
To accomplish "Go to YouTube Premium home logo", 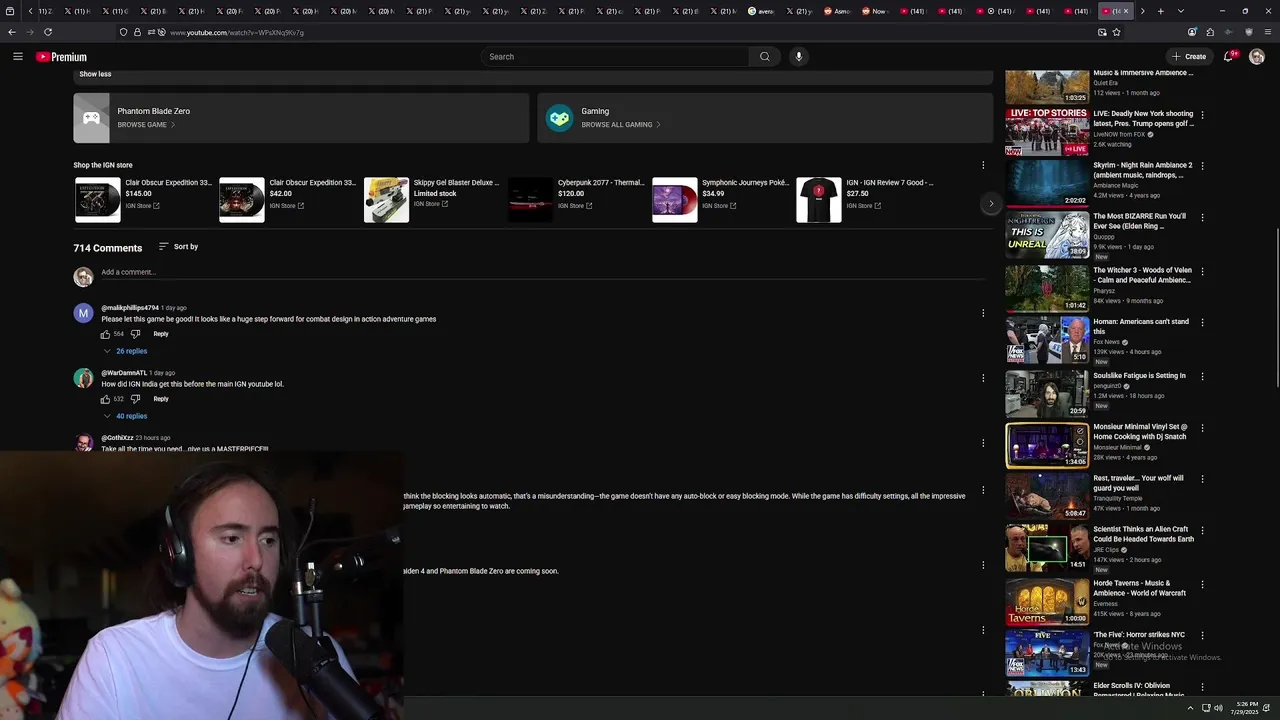I will (62, 57).
